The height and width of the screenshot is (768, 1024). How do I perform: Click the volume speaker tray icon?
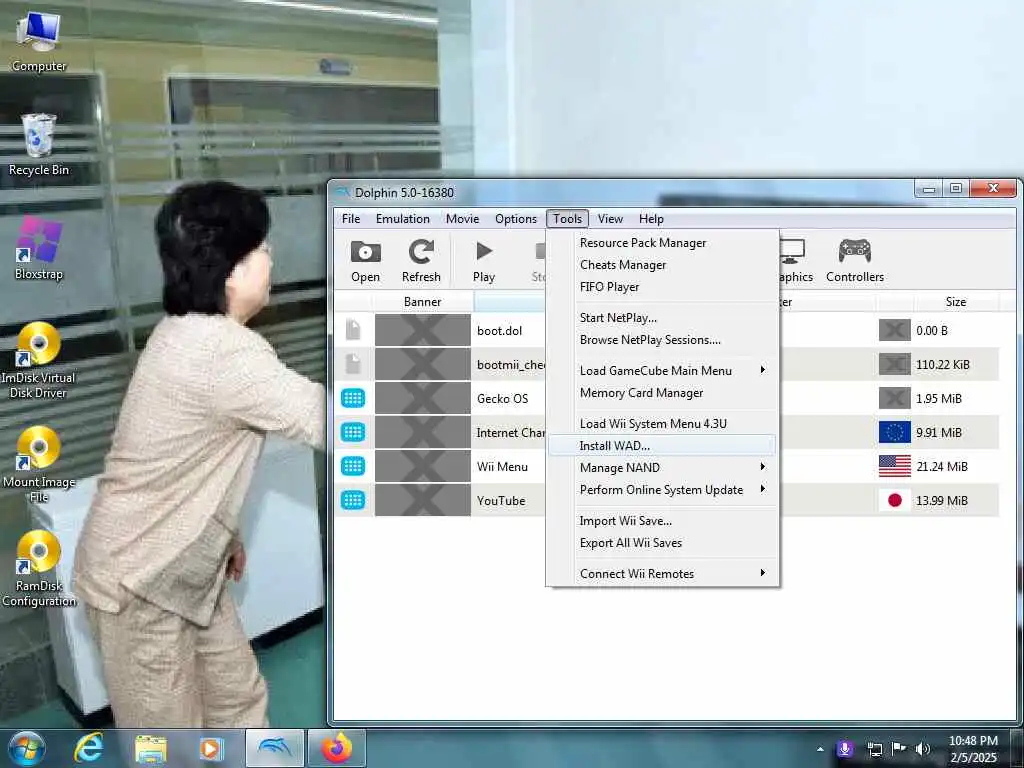click(x=922, y=749)
